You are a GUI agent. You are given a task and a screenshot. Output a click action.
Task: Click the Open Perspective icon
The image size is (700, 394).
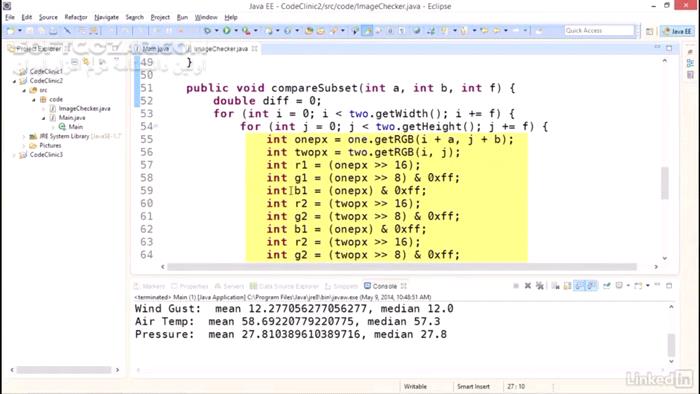650,31
